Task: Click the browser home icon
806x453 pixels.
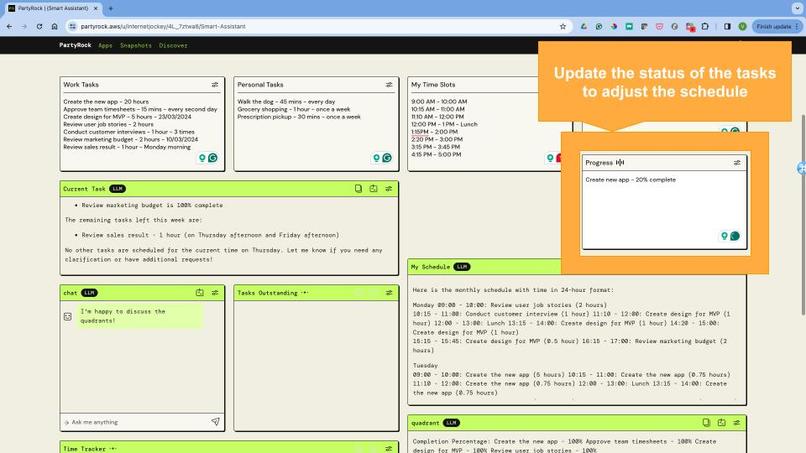Action: tap(54, 26)
